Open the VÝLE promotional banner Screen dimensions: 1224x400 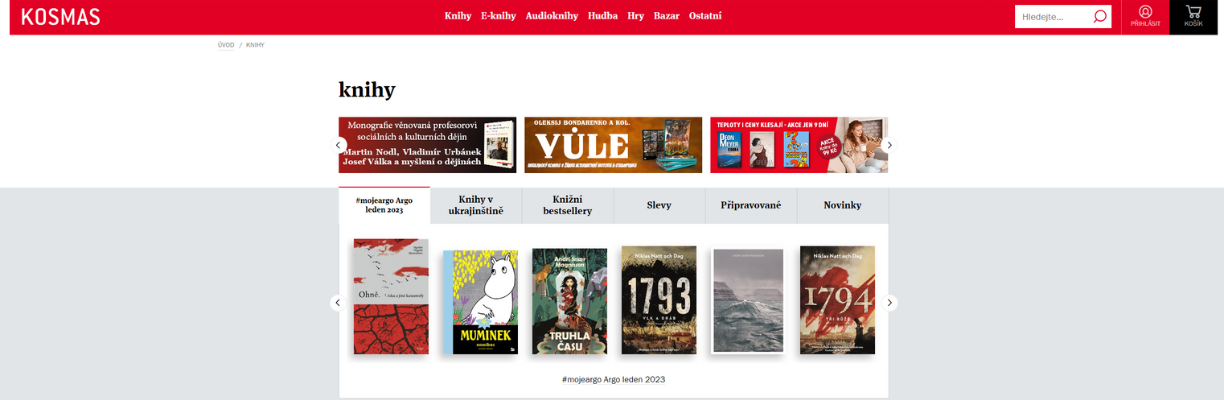click(x=613, y=145)
